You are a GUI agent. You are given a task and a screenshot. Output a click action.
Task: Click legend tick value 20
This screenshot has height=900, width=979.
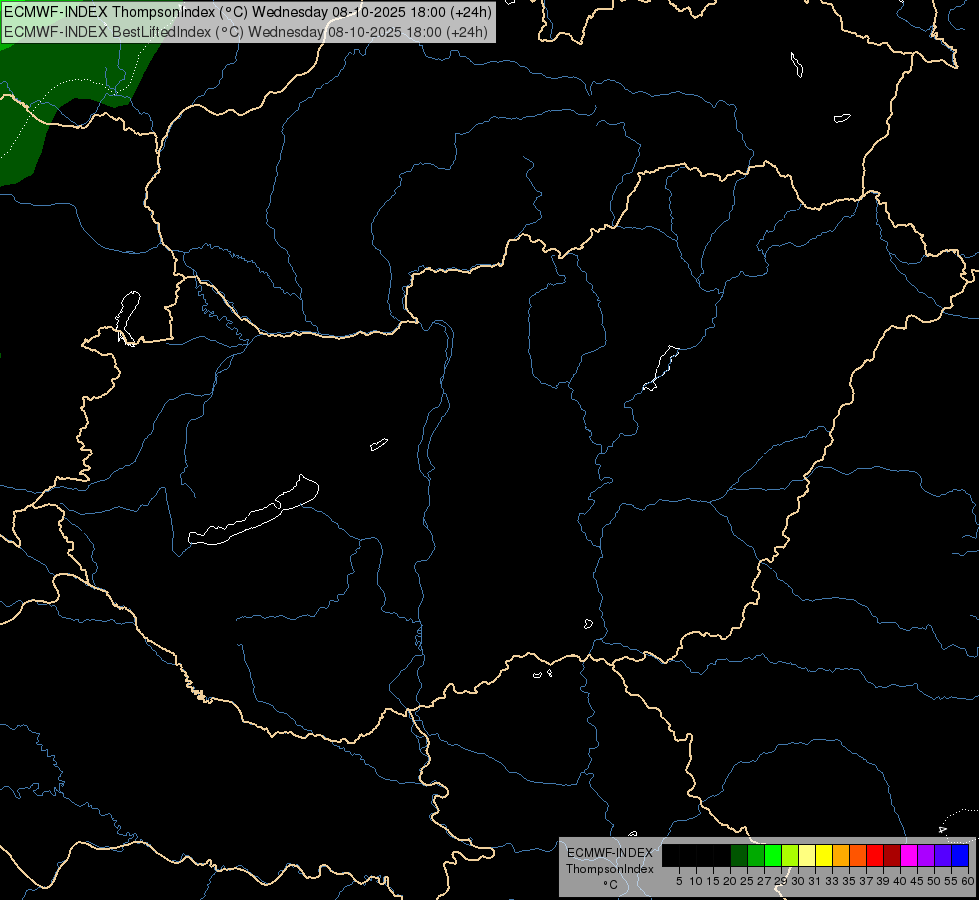(730, 881)
